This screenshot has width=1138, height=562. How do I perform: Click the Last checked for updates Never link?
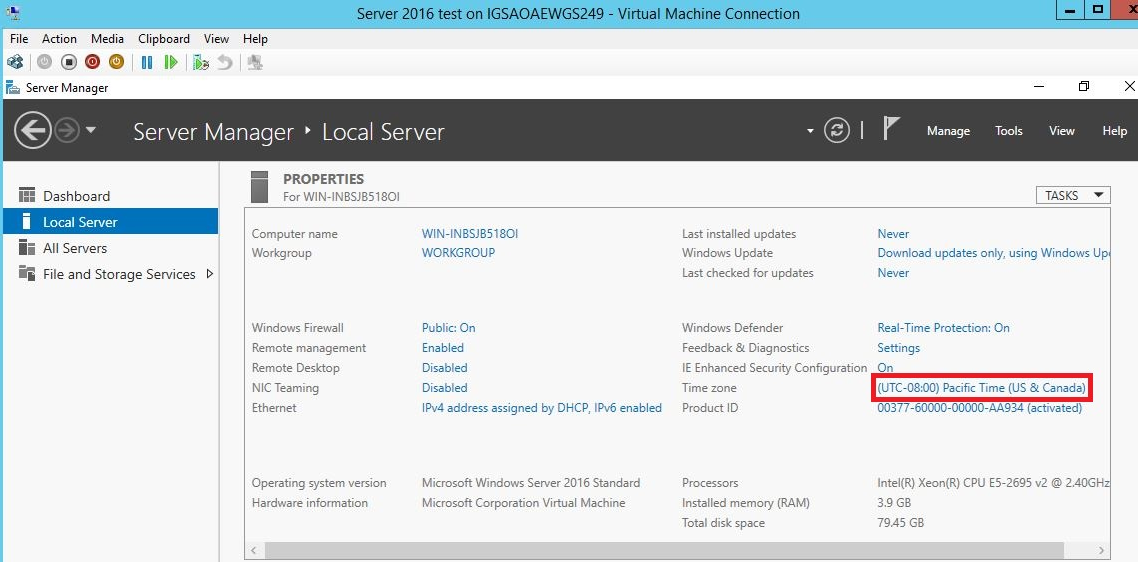pyautogui.click(x=893, y=273)
